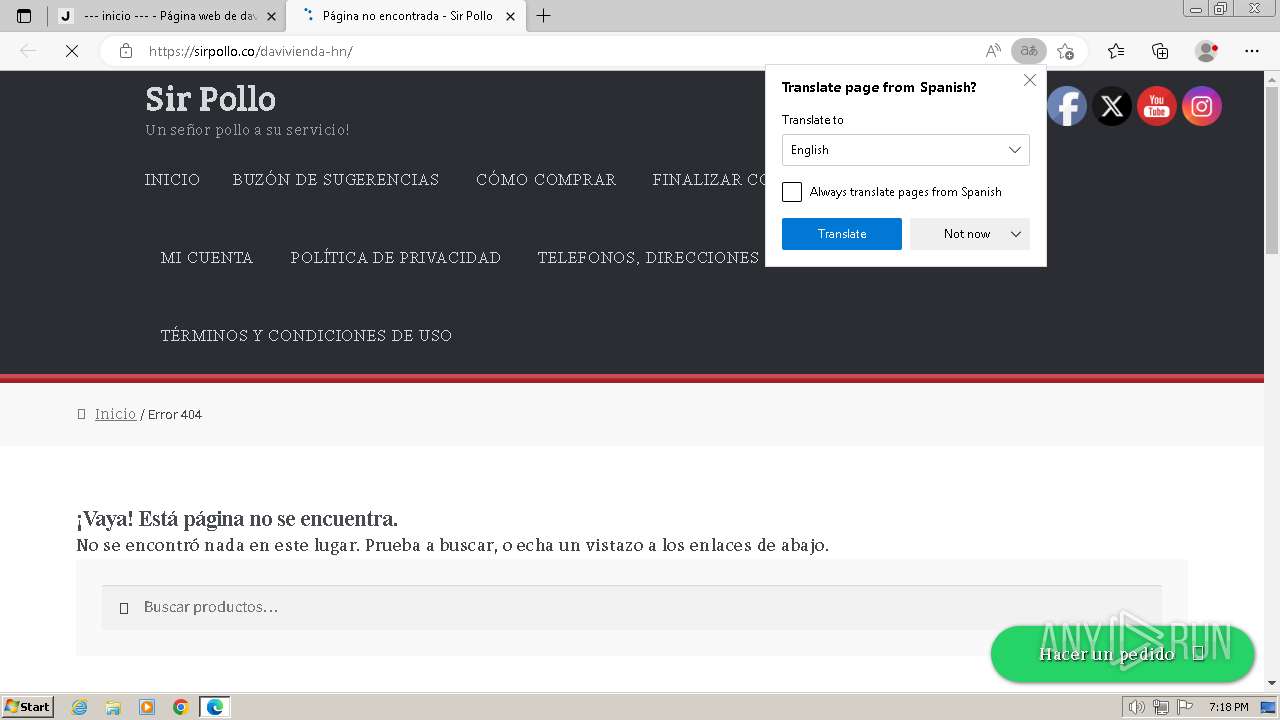Click the volume tray icon
The width and height of the screenshot is (1280, 720).
pos(1136,707)
